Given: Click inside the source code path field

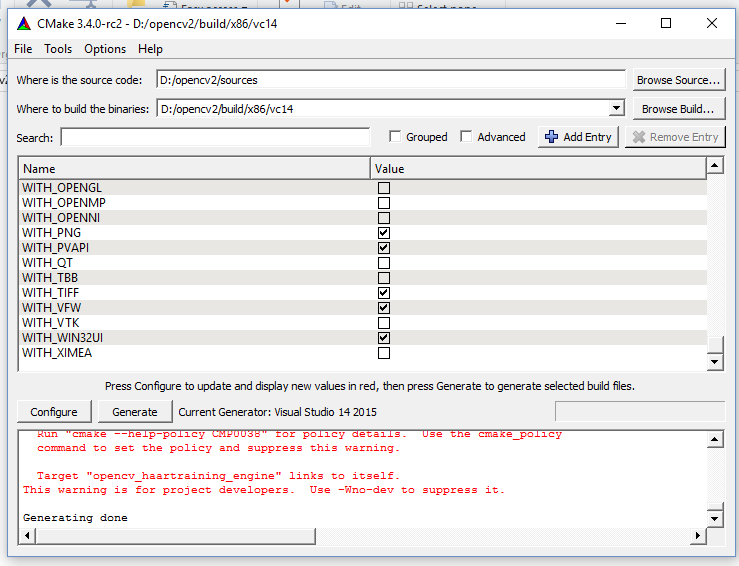Looking at the screenshot, I should (x=391, y=80).
